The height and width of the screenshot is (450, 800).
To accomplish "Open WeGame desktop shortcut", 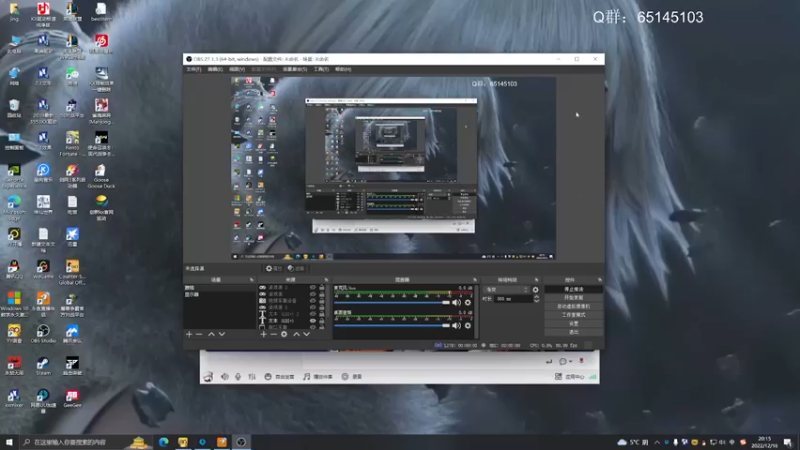I will (43, 269).
